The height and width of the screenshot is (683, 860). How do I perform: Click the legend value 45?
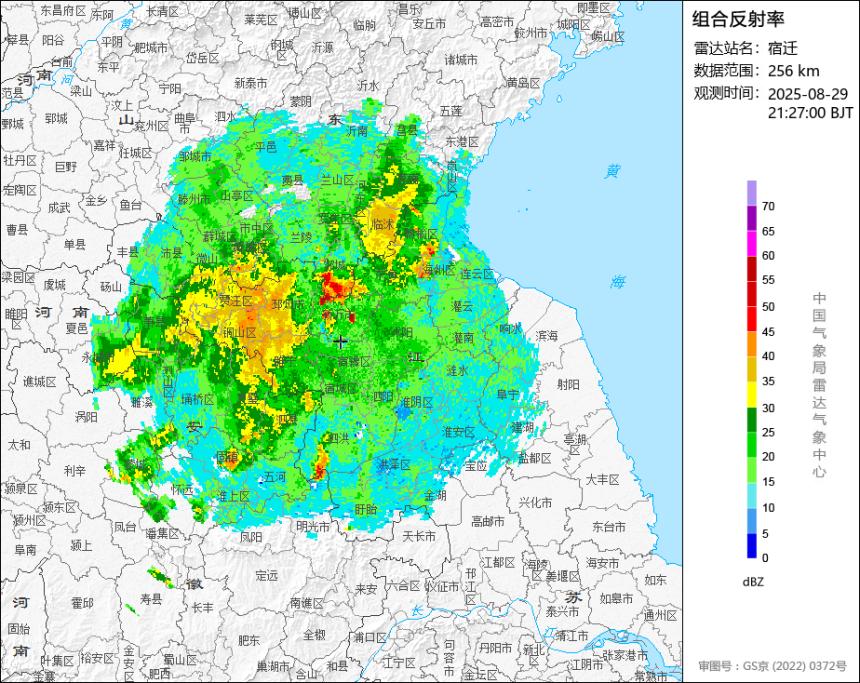[768, 332]
